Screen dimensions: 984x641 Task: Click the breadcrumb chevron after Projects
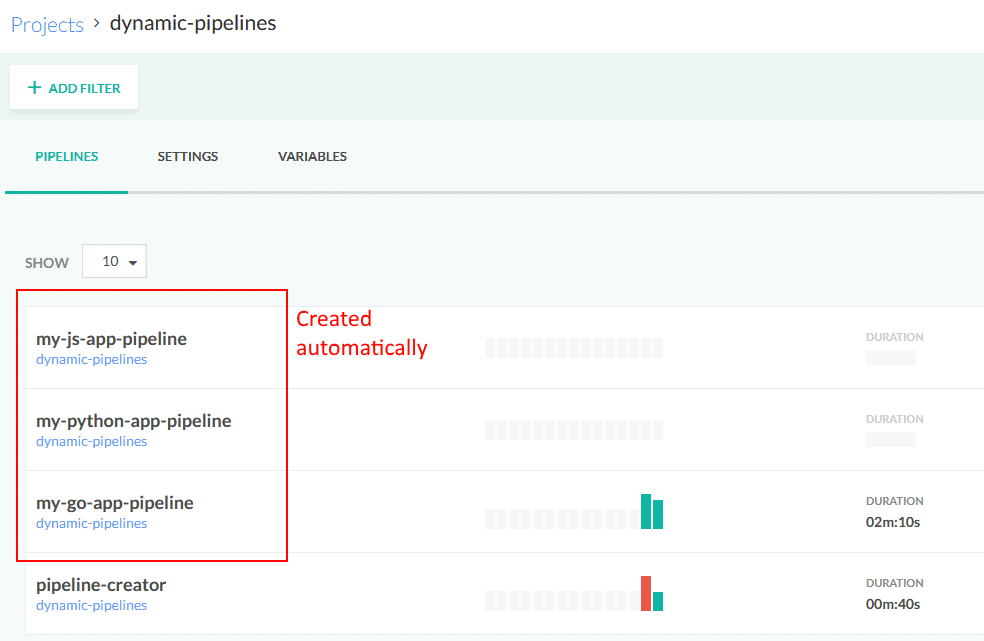97,23
